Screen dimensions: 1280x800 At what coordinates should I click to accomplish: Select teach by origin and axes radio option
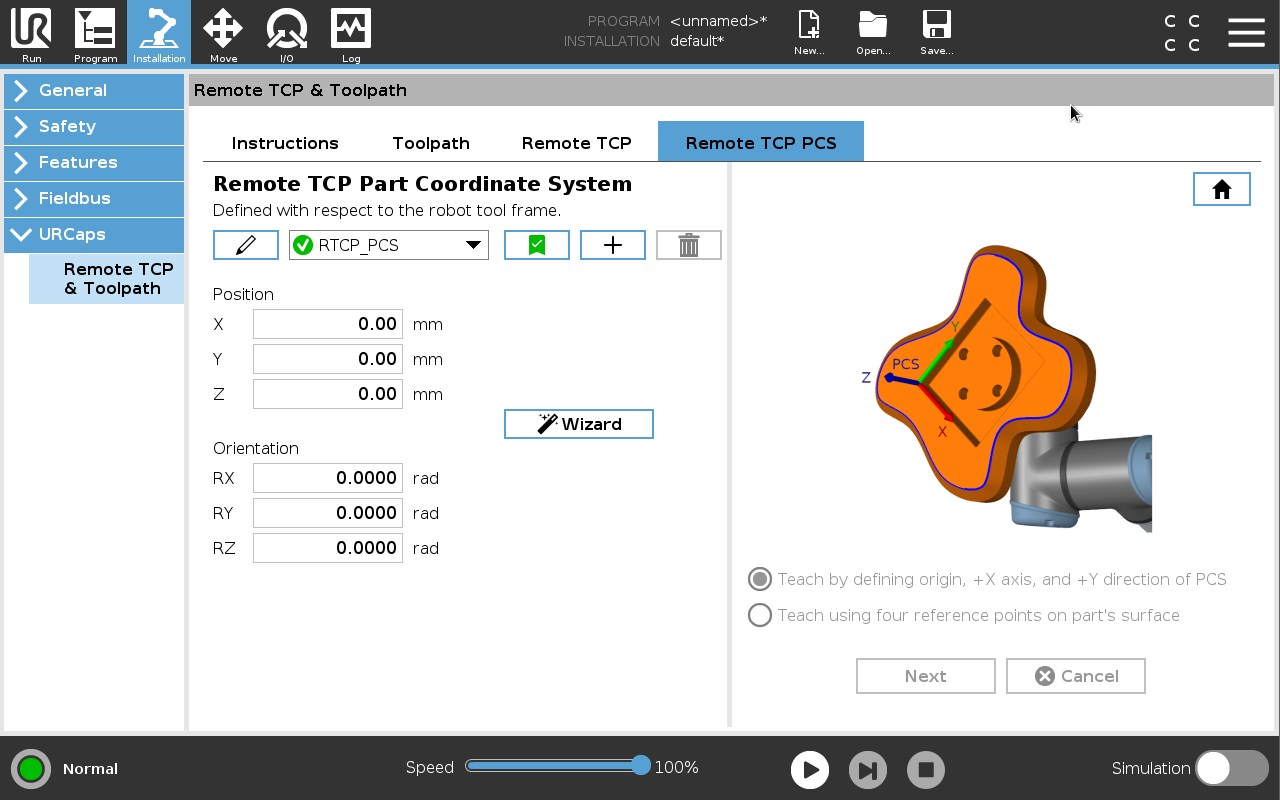[x=760, y=579]
